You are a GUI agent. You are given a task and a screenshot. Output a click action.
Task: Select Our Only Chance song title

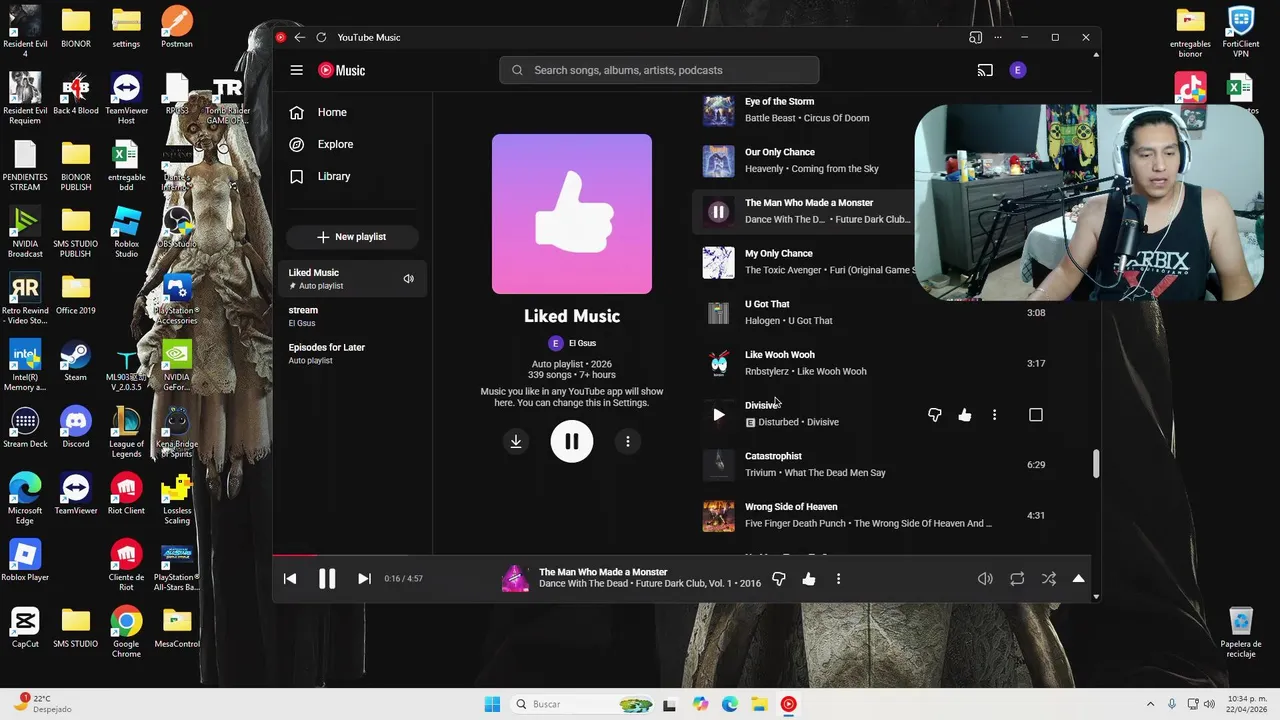[x=780, y=152]
